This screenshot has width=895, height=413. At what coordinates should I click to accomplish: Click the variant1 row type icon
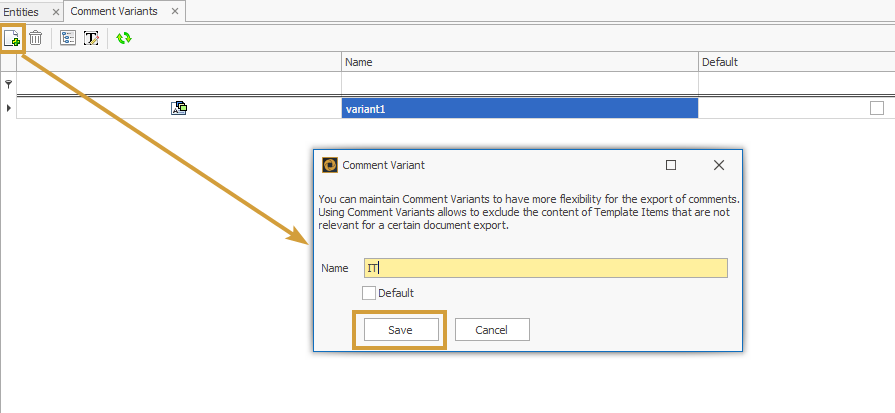tap(179, 108)
